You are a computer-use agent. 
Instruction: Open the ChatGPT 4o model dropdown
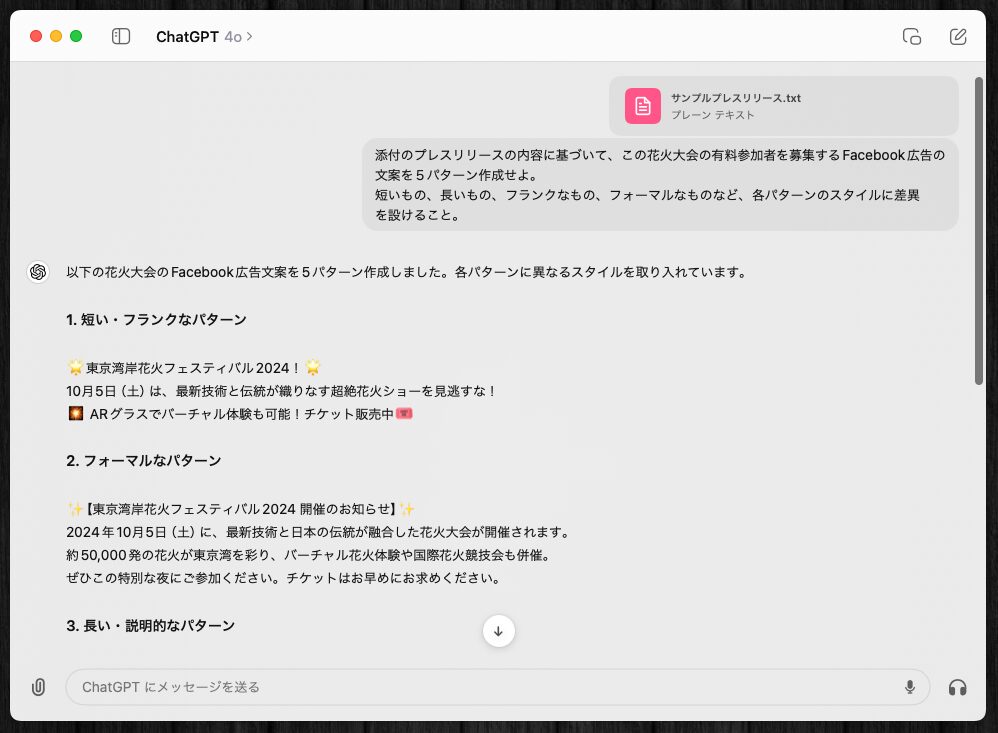pos(204,37)
